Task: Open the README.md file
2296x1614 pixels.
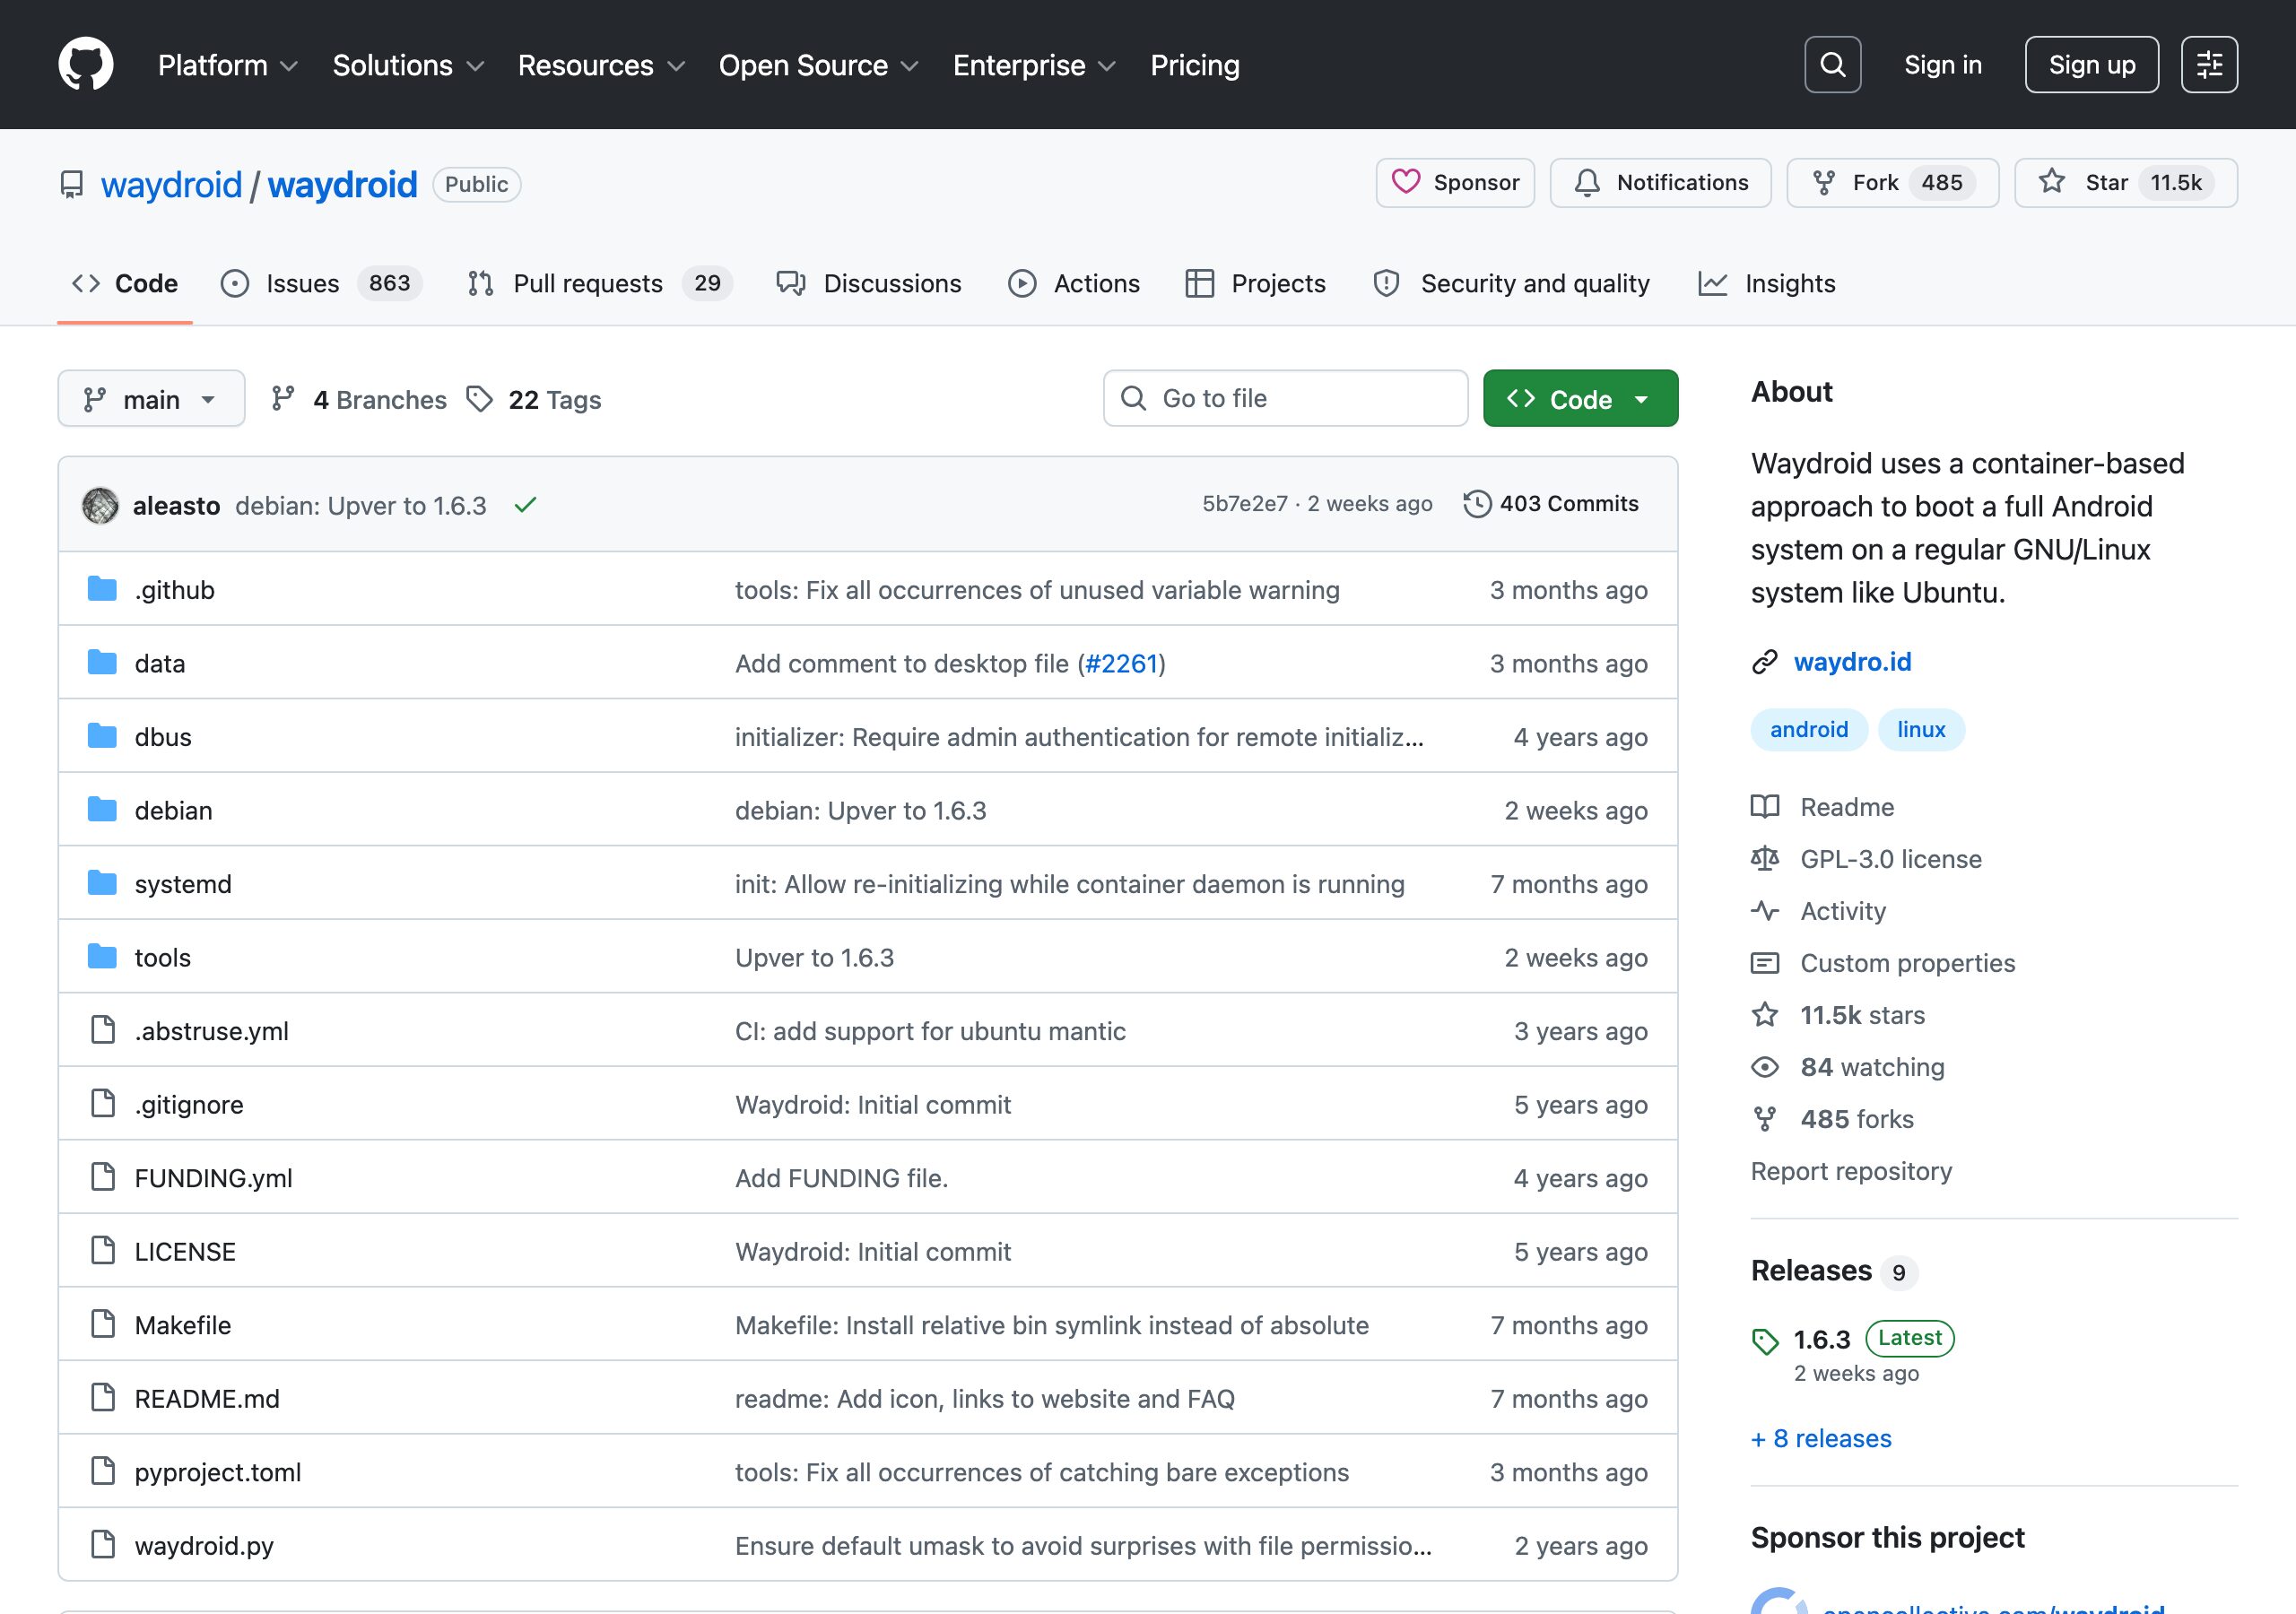Action: click(x=207, y=1398)
